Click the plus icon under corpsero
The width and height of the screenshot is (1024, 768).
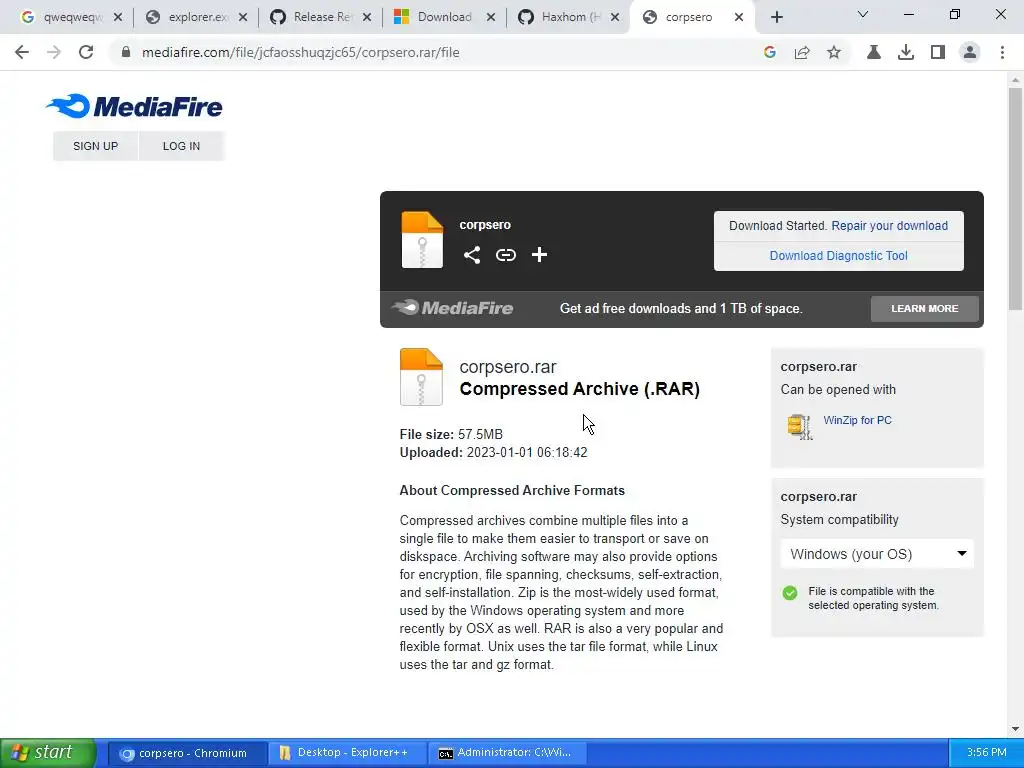pos(539,255)
